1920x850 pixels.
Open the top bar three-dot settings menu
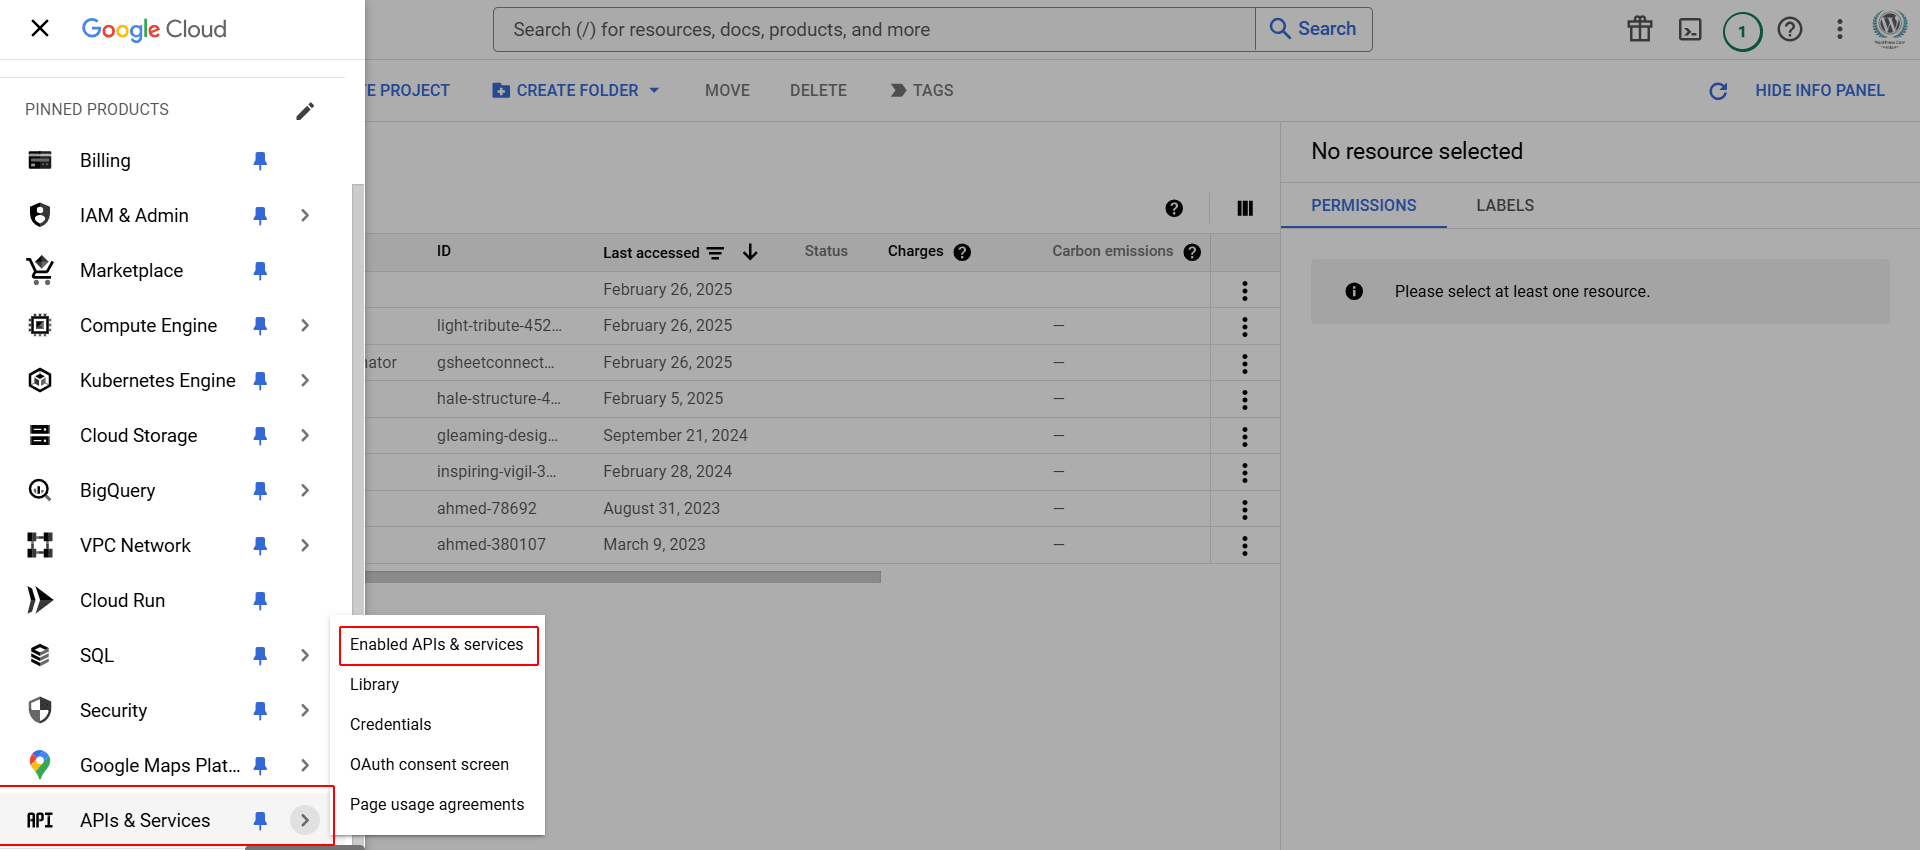click(x=1839, y=29)
